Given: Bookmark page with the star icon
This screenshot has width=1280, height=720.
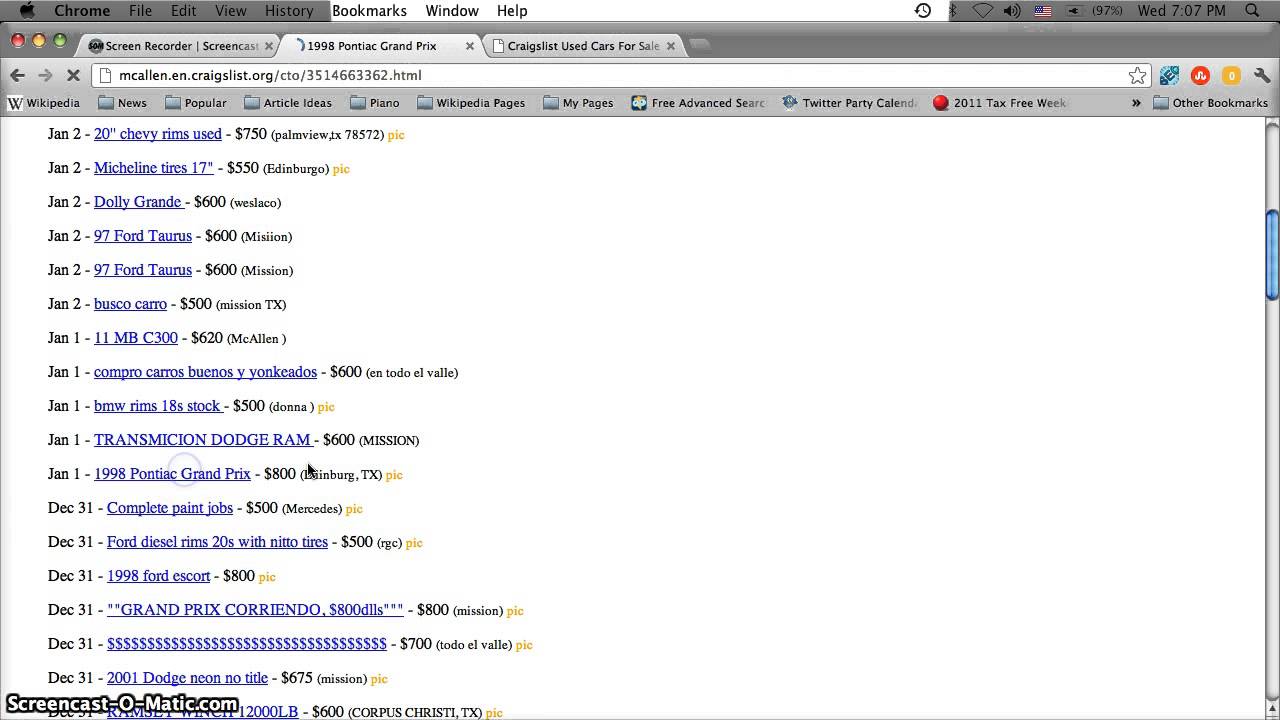Looking at the screenshot, I should tap(1137, 75).
